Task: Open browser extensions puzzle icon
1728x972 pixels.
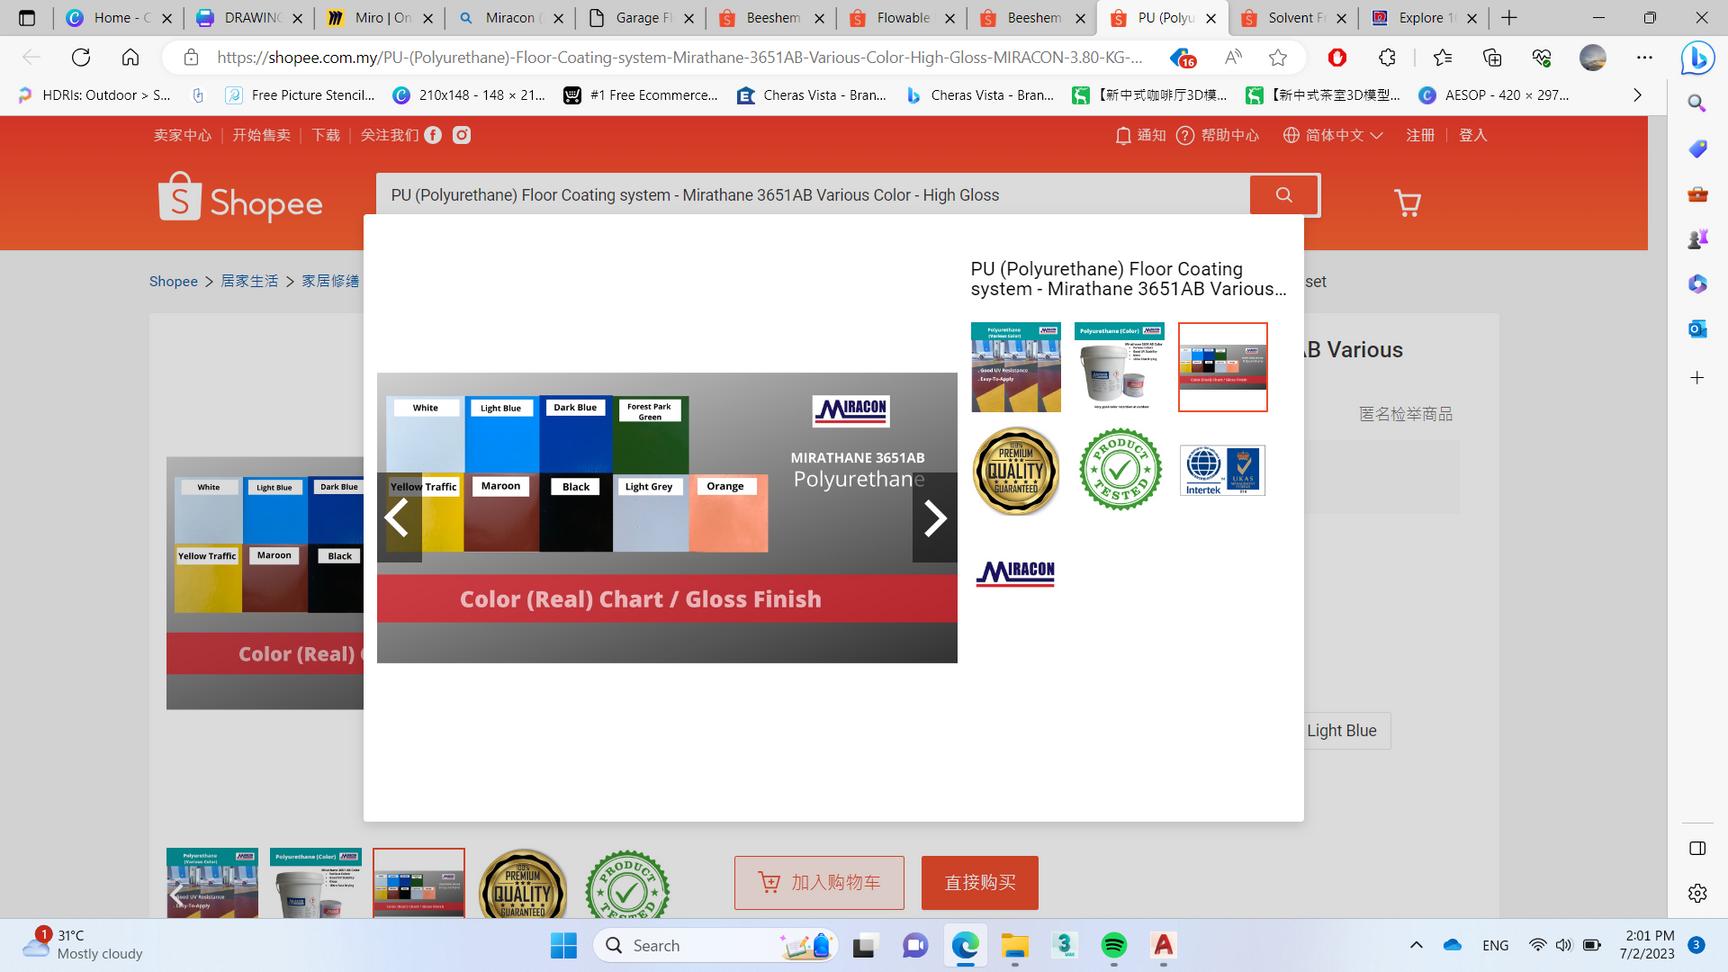Action: click(x=1387, y=57)
